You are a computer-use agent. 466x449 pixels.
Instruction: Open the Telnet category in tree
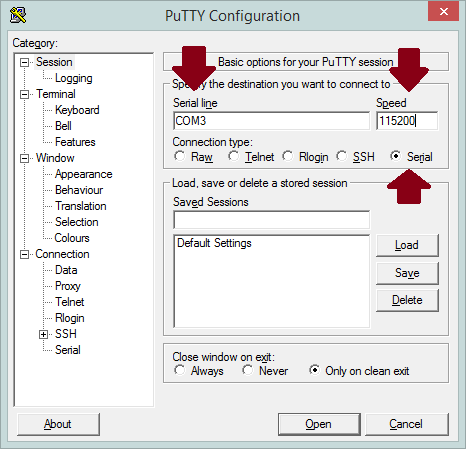click(x=69, y=302)
